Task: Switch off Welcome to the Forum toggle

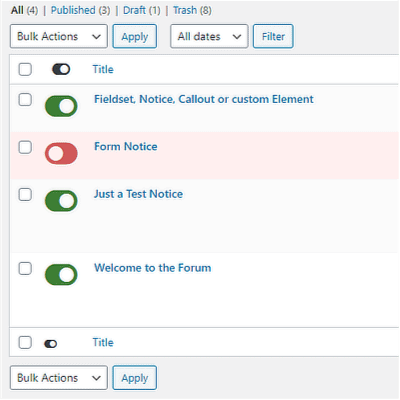Action: pyautogui.click(x=61, y=275)
